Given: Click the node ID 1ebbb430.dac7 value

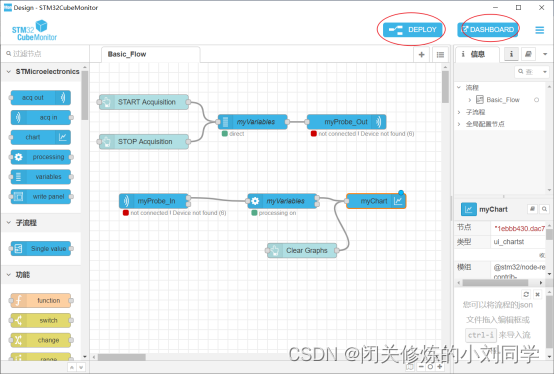Looking at the screenshot, I should 519,228.
